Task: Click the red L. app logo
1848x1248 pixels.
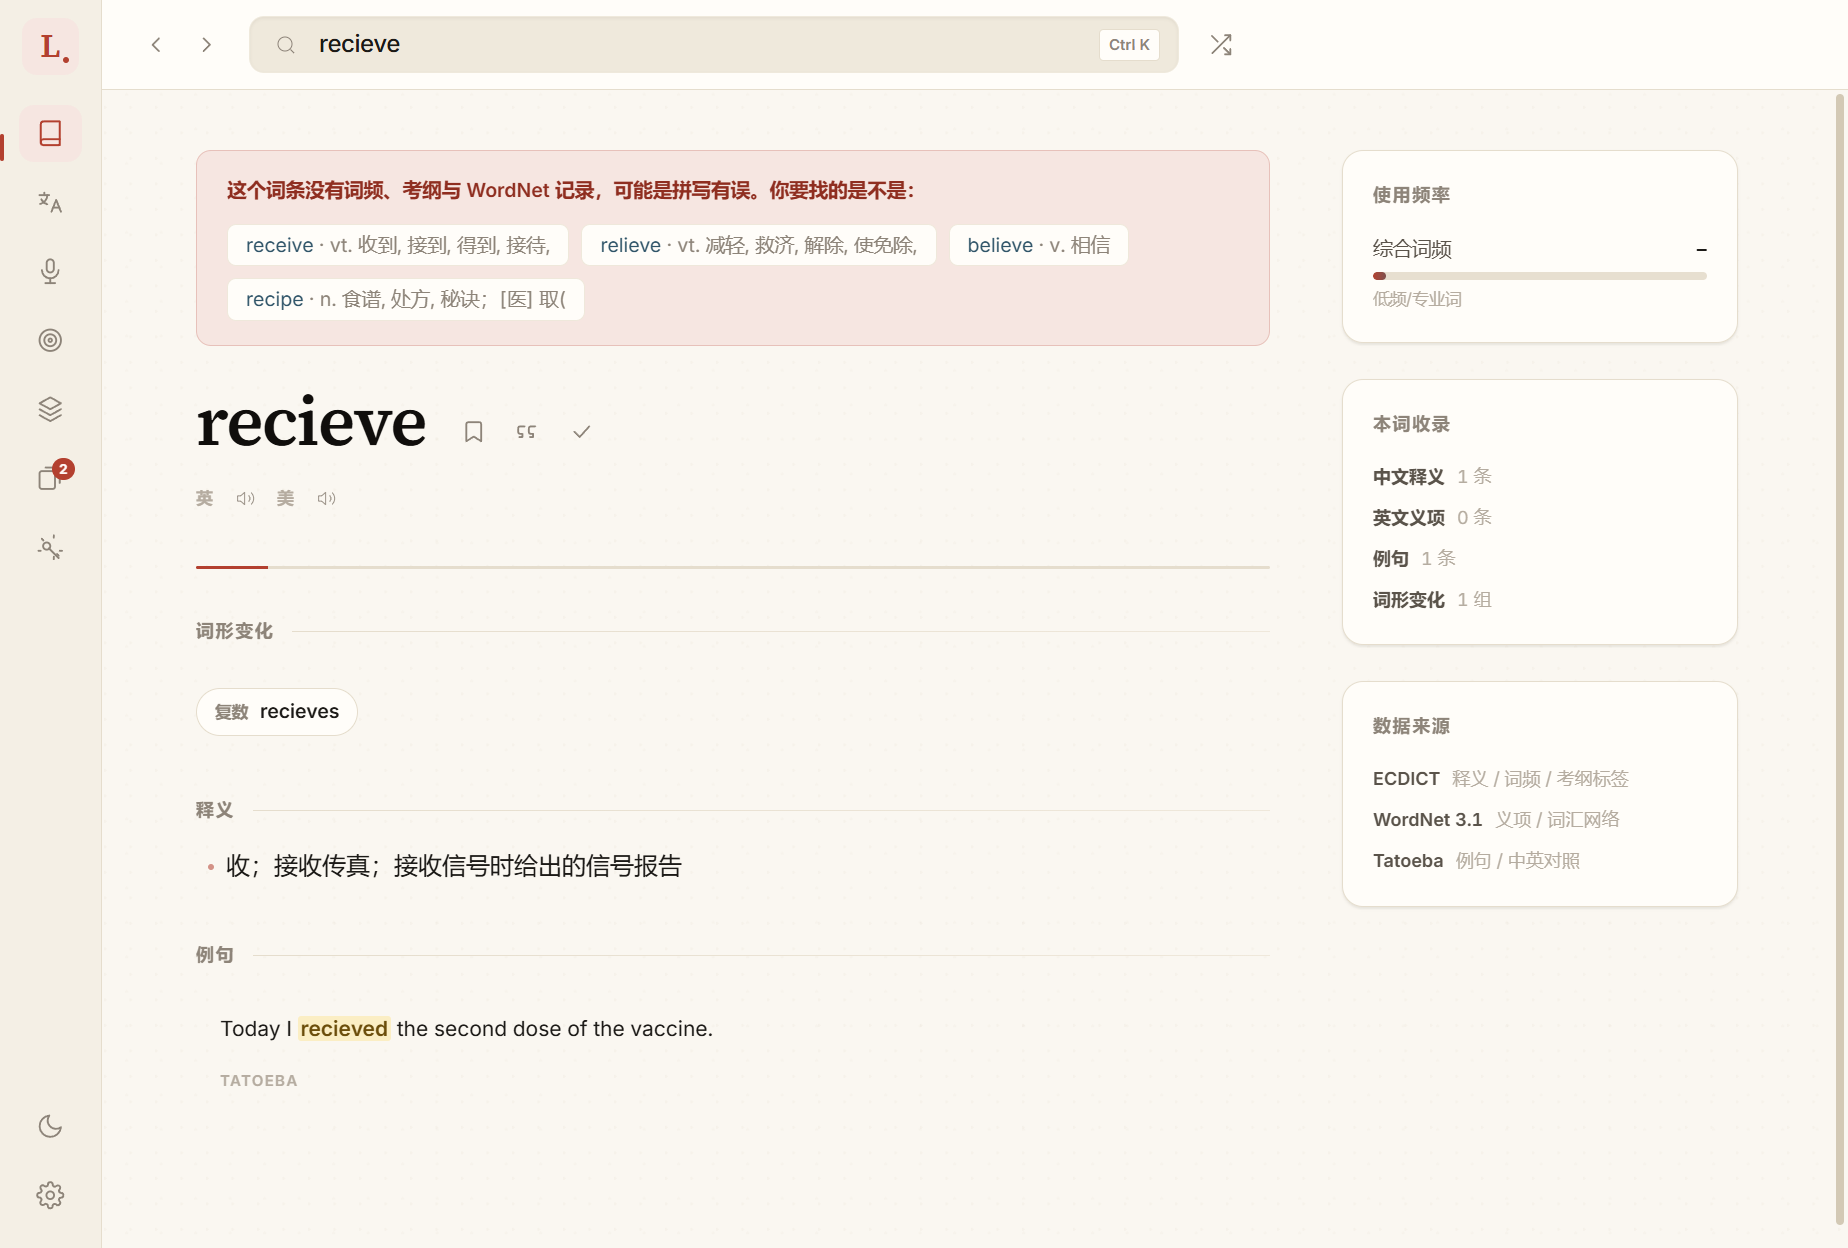Action: click(x=51, y=46)
